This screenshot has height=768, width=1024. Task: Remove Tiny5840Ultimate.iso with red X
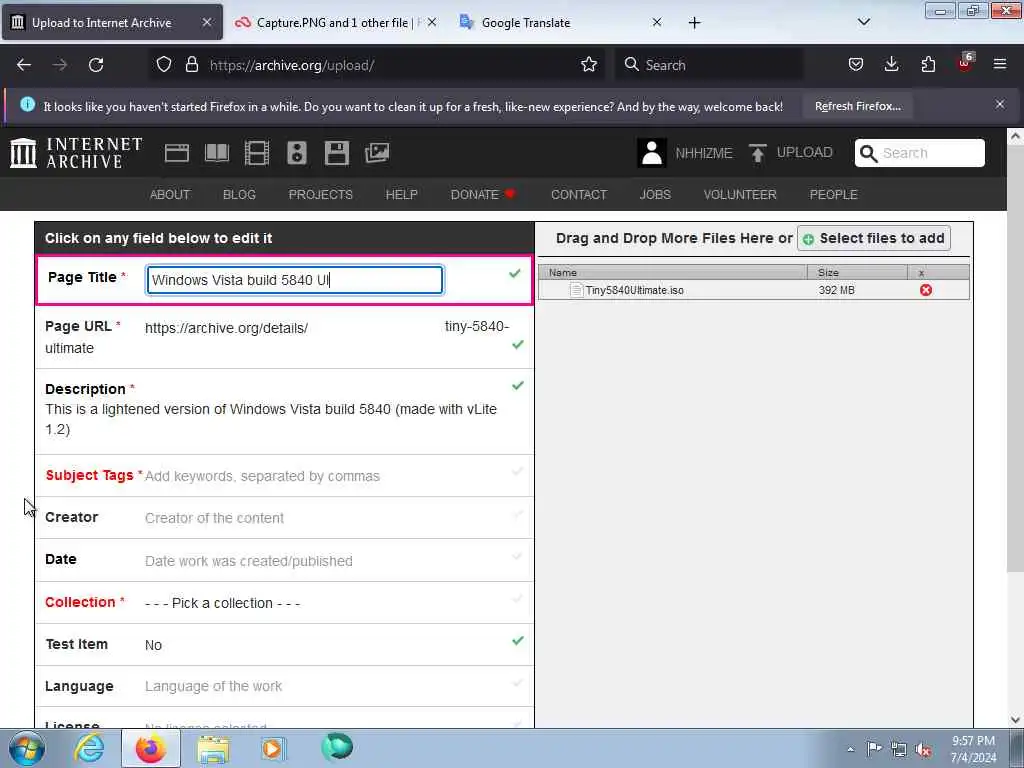point(925,290)
